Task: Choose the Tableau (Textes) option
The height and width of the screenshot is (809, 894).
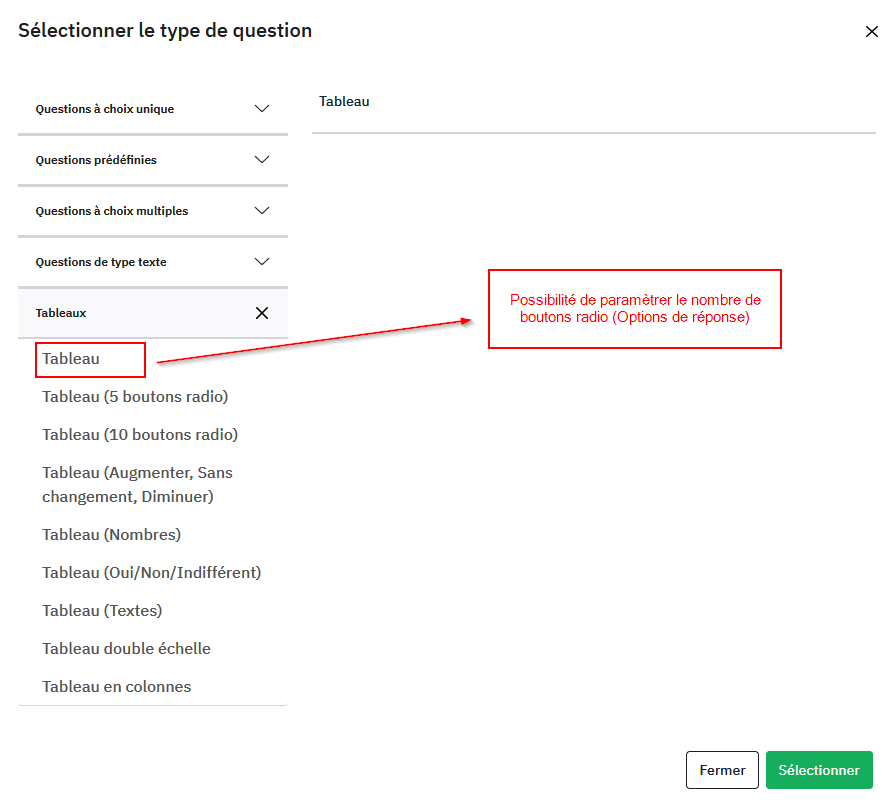Action: coord(102,611)
